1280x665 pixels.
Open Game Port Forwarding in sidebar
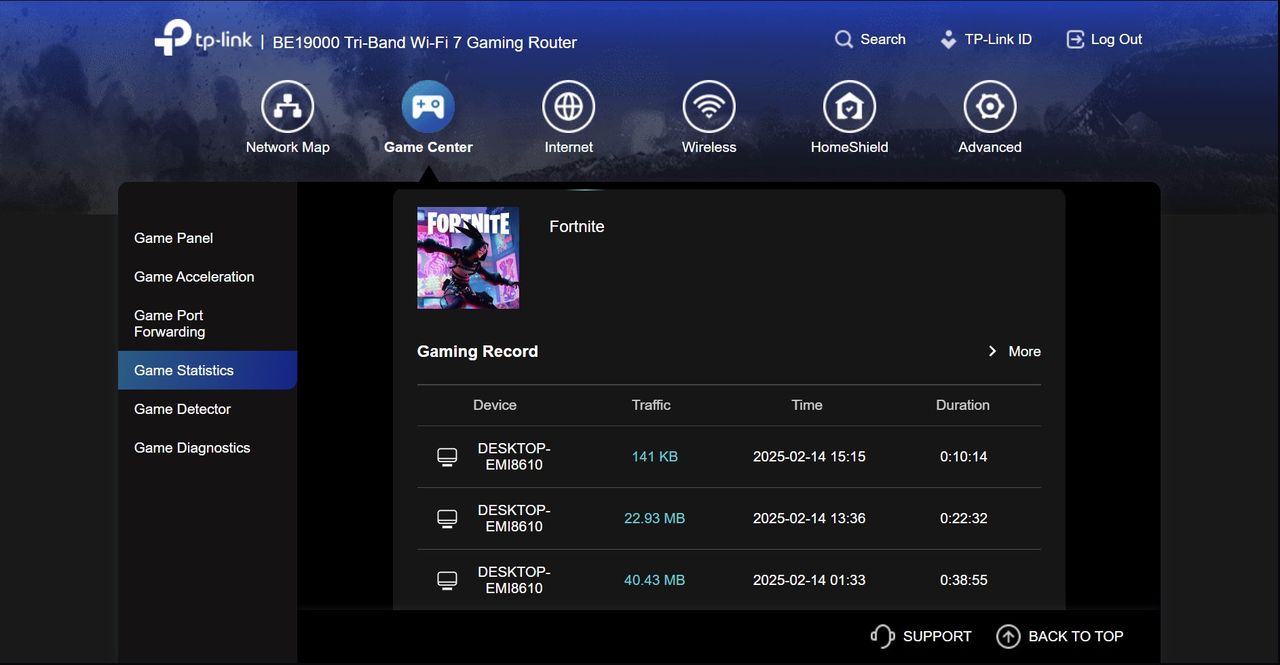click(x=170, y=323)
